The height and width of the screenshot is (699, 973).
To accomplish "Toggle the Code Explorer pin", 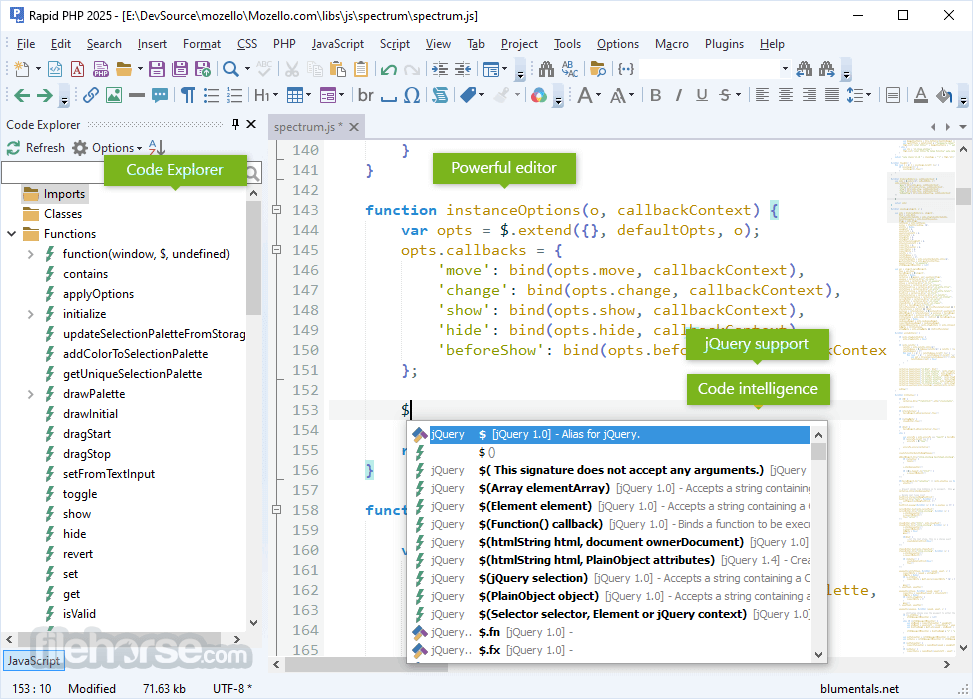I will point(235,124).
